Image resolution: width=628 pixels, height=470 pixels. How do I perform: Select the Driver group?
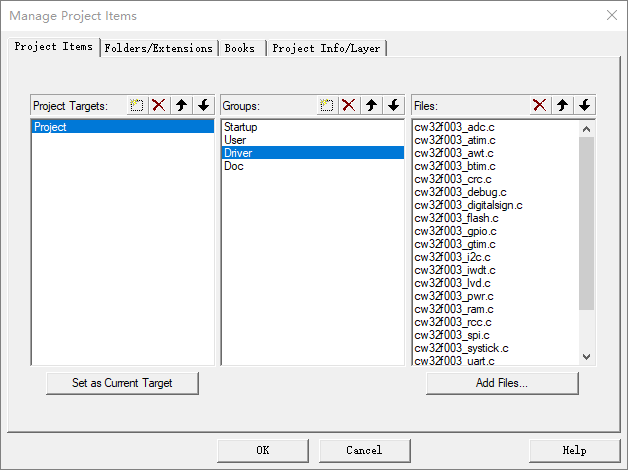pos(313,153)
